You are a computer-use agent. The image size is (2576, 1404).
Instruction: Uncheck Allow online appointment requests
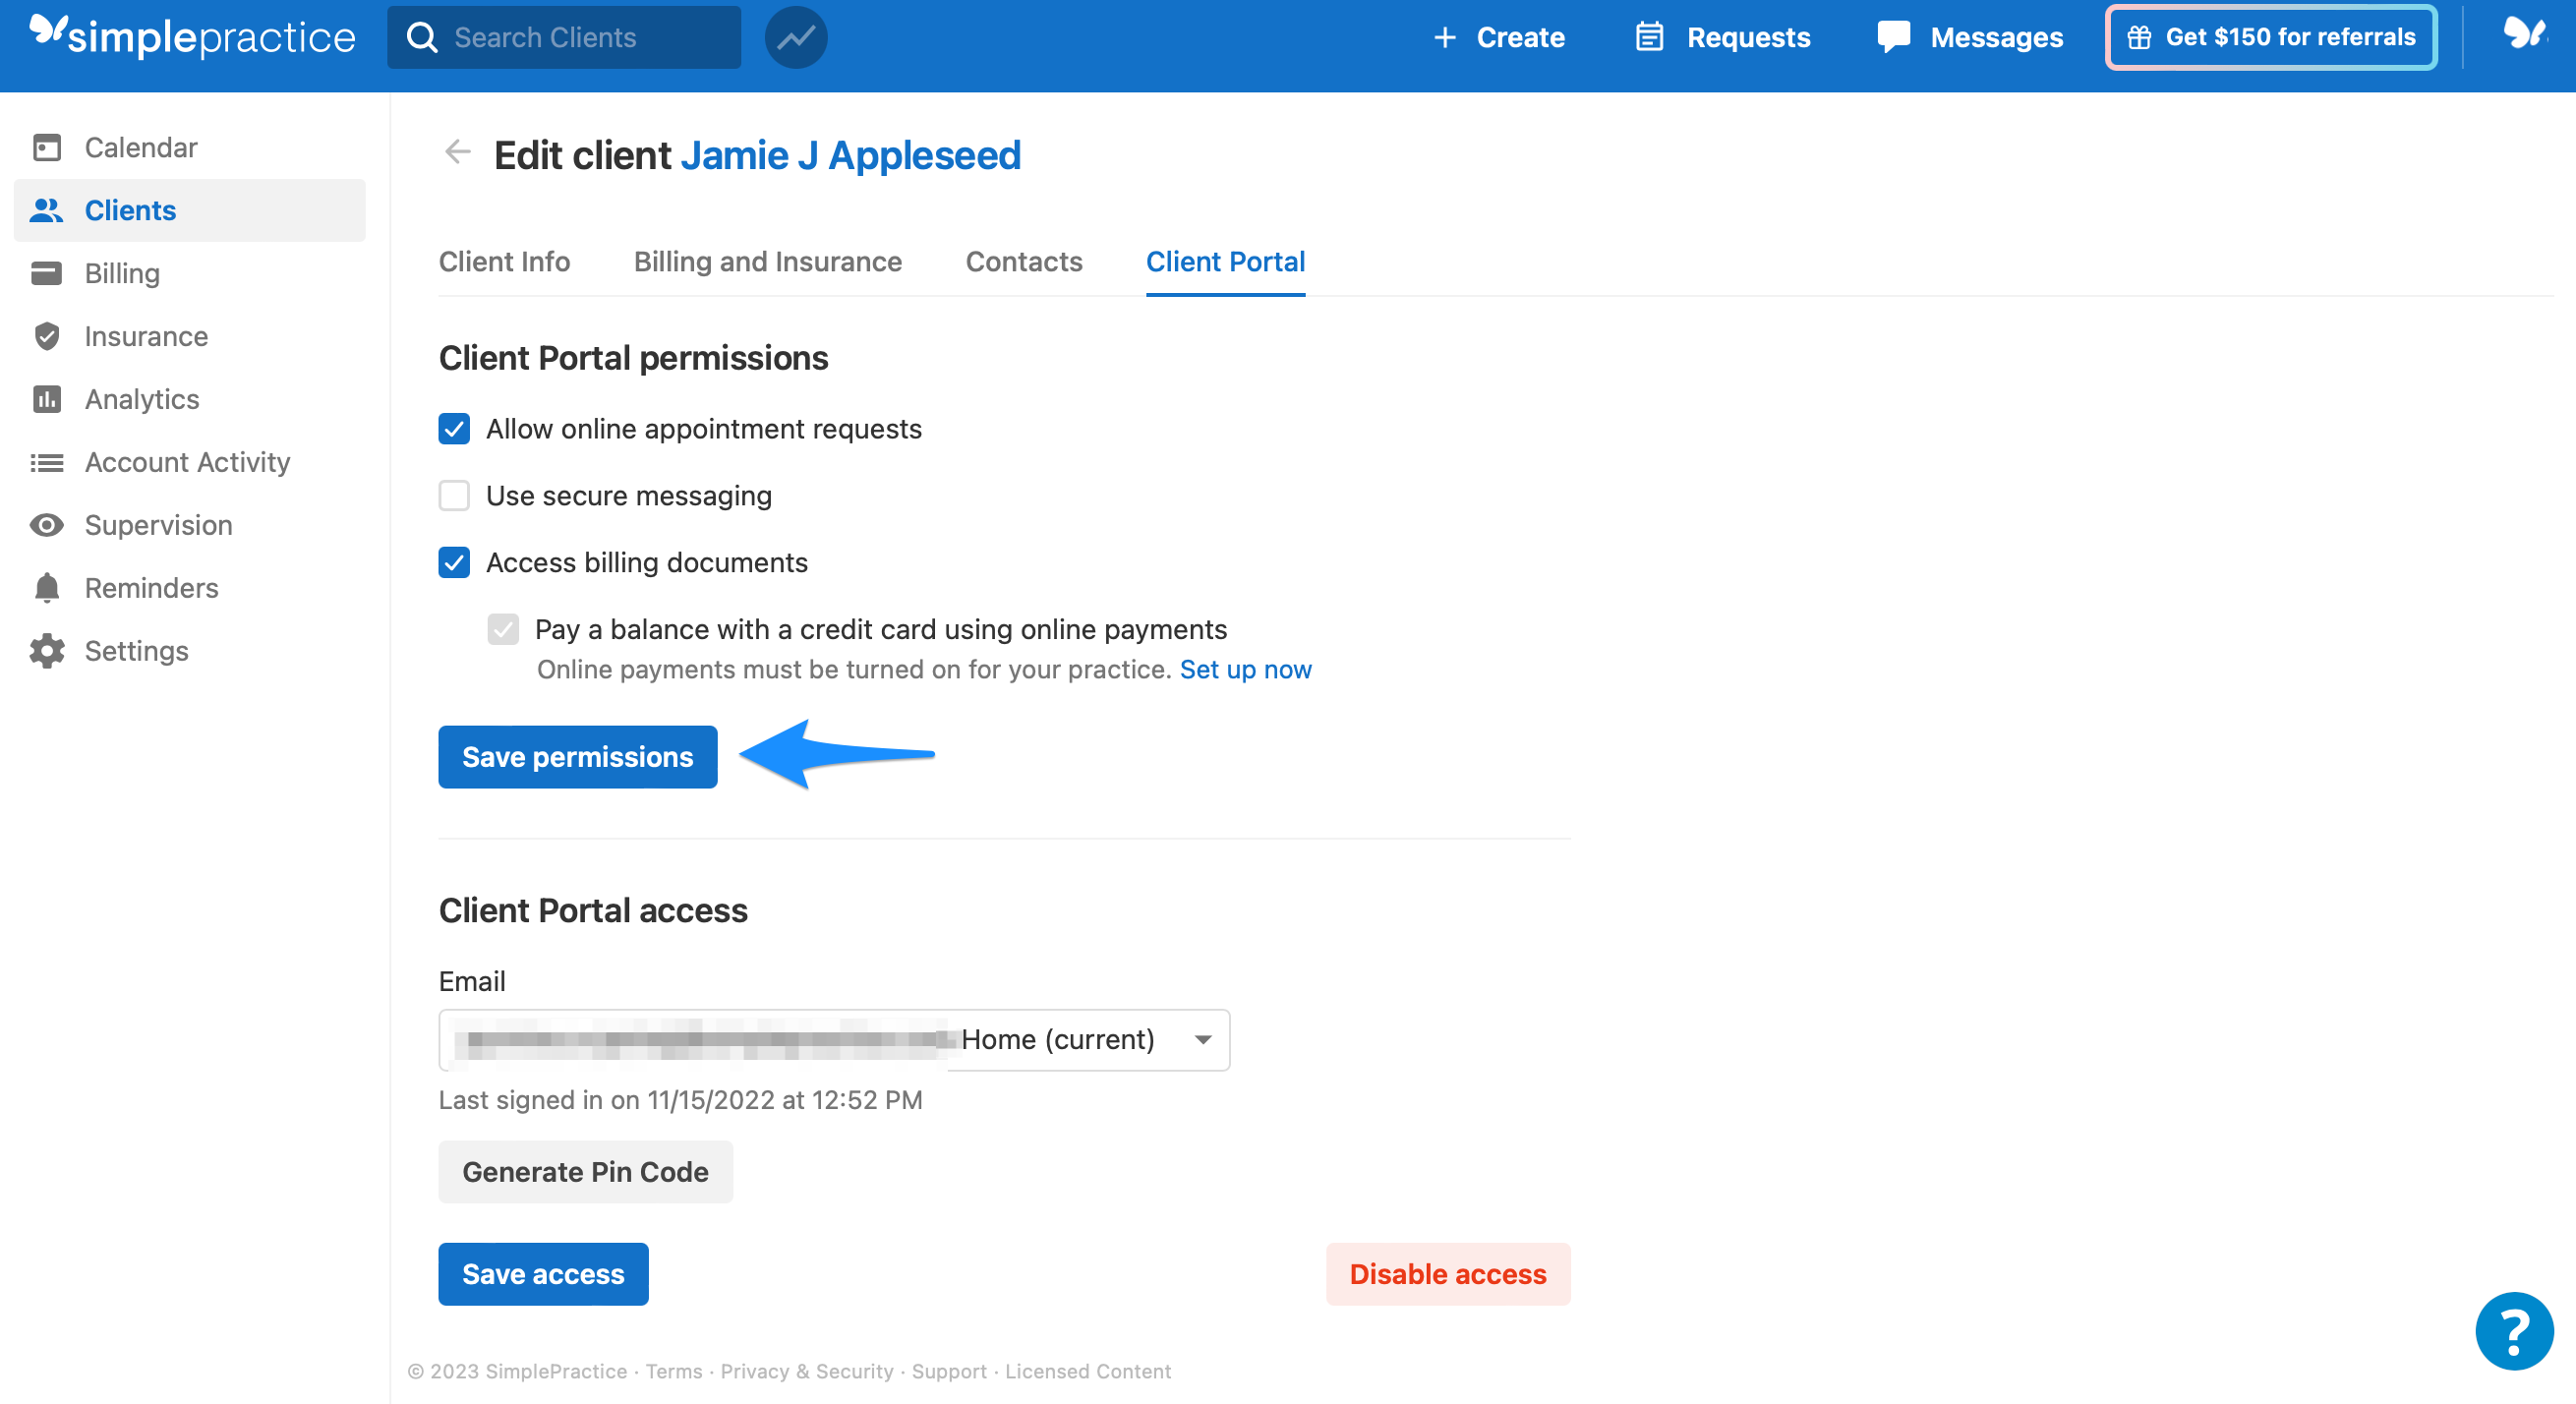click(454, 429)
